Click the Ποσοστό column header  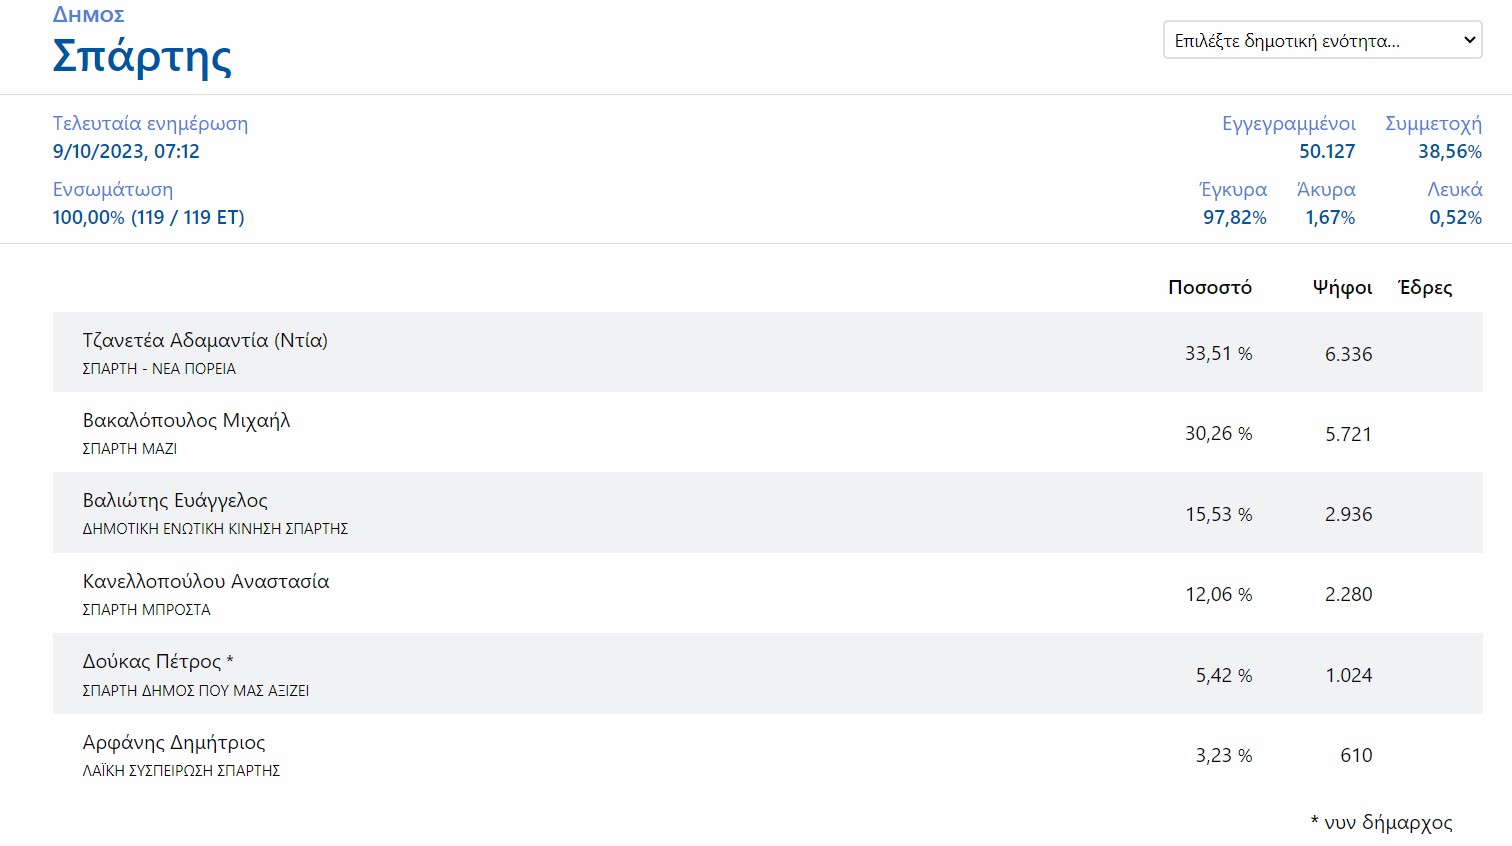pyautogui.click(x=1210, y=287)
